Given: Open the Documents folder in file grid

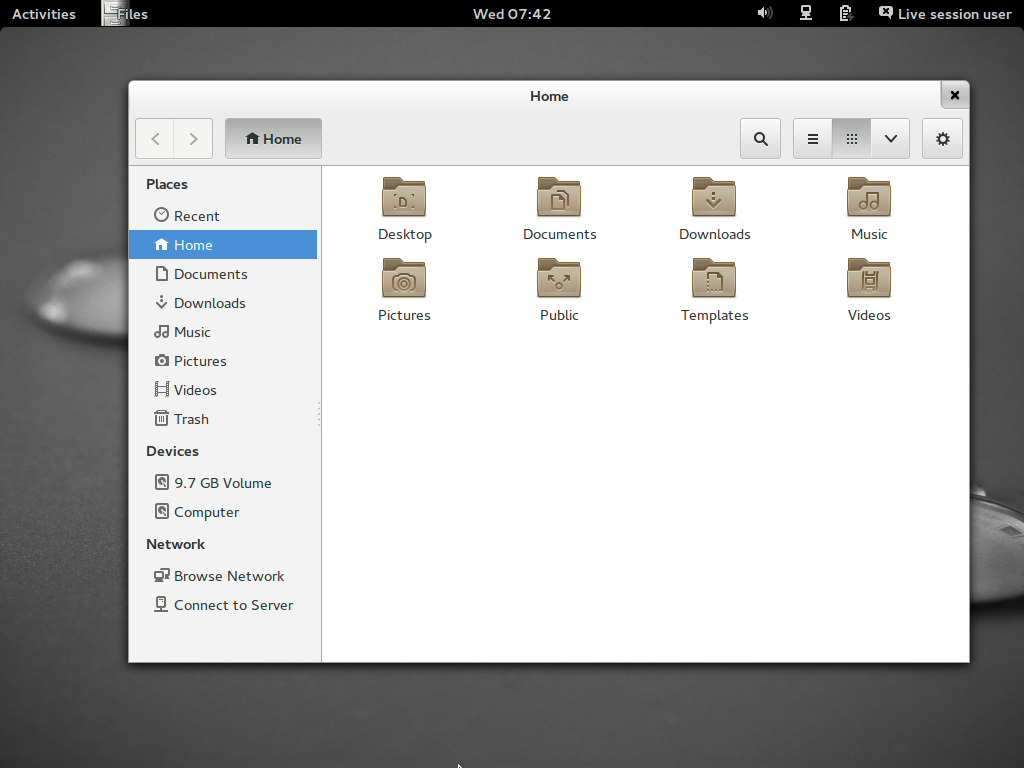Looking at the screenshot, I should coord(559,197).
